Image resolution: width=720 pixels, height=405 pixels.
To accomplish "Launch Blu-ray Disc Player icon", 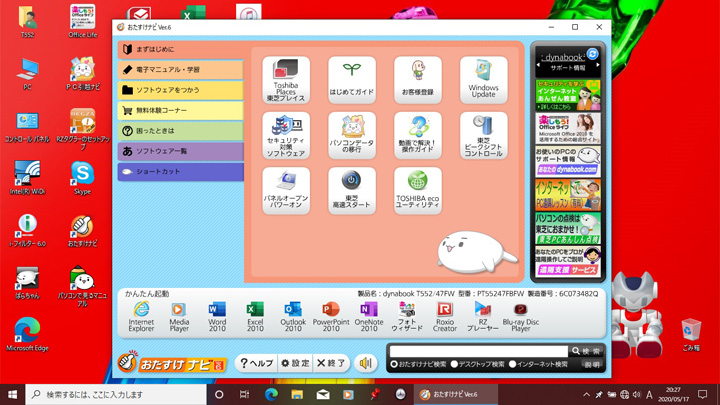I will [x=520, y=317].
